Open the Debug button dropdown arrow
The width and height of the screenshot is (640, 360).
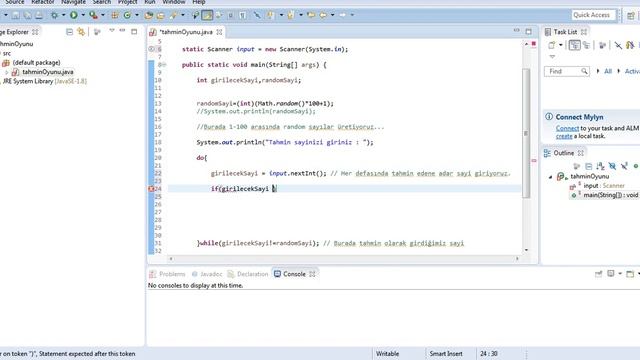(x=63, y=15)
